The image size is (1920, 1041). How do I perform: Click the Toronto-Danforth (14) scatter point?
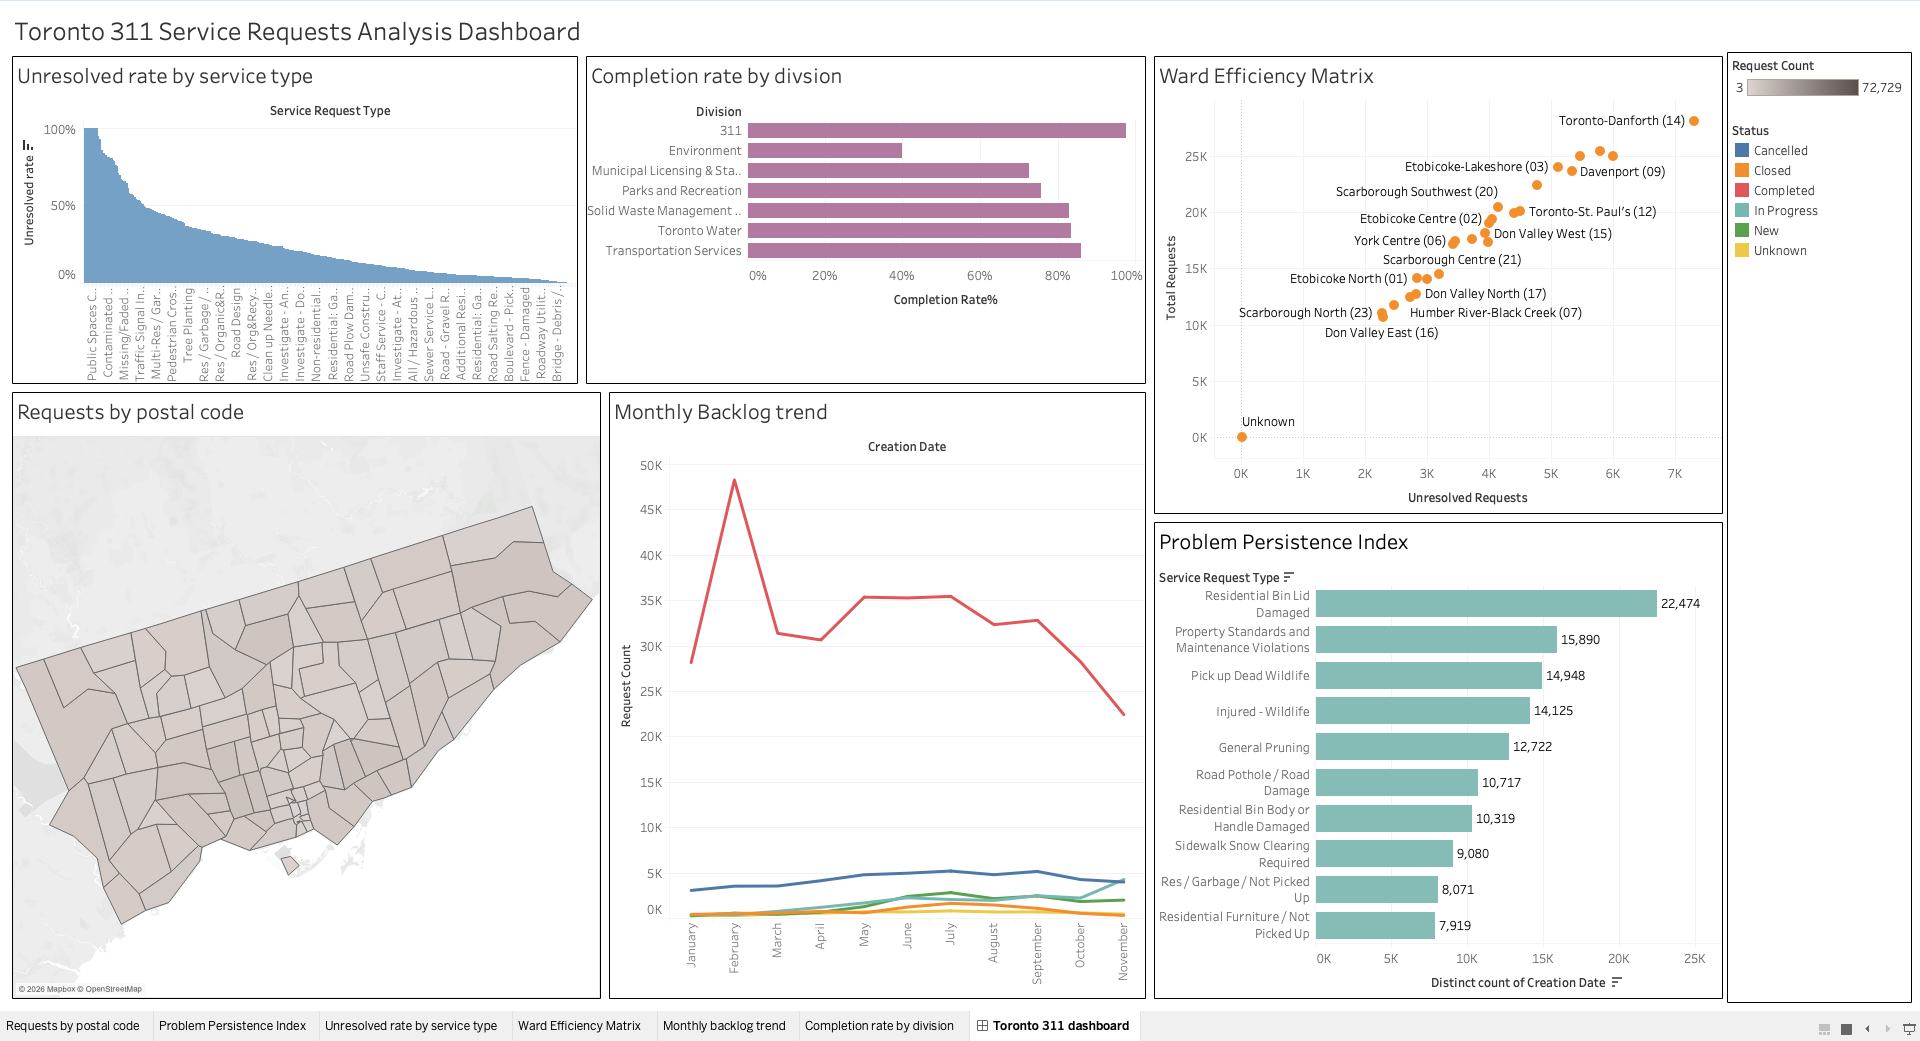click(x=1694, y=121)
